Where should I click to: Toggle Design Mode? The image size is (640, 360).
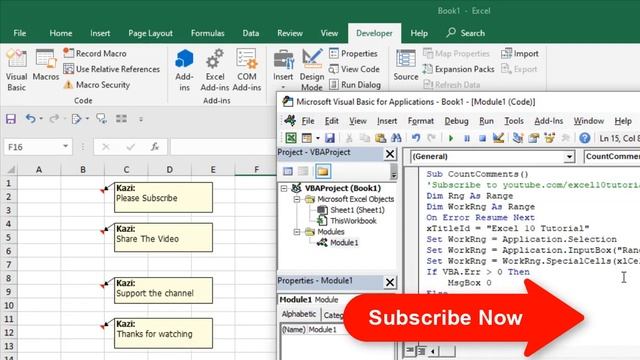click(x=312, y=70)
